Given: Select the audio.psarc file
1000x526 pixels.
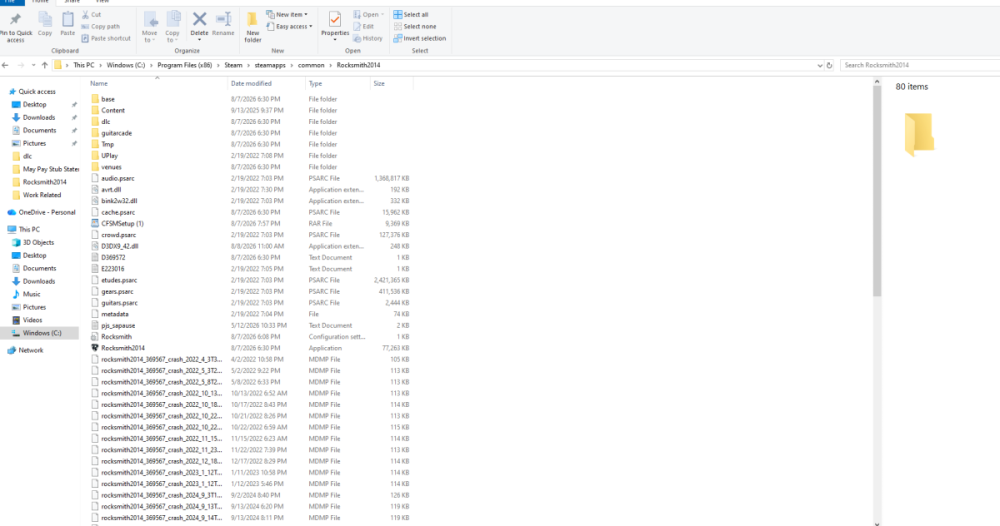Looking at the screenshot, I should click(x=117, y=179).
